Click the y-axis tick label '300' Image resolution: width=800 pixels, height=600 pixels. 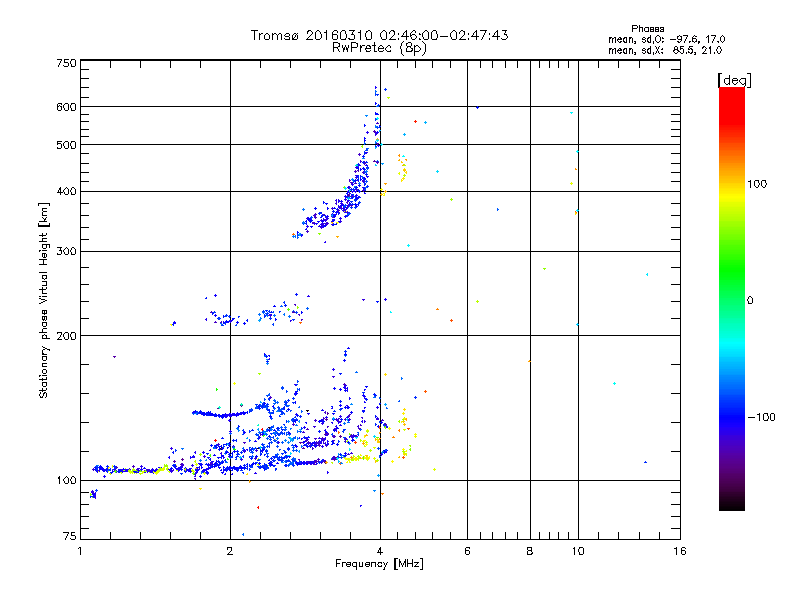[67, 252]
